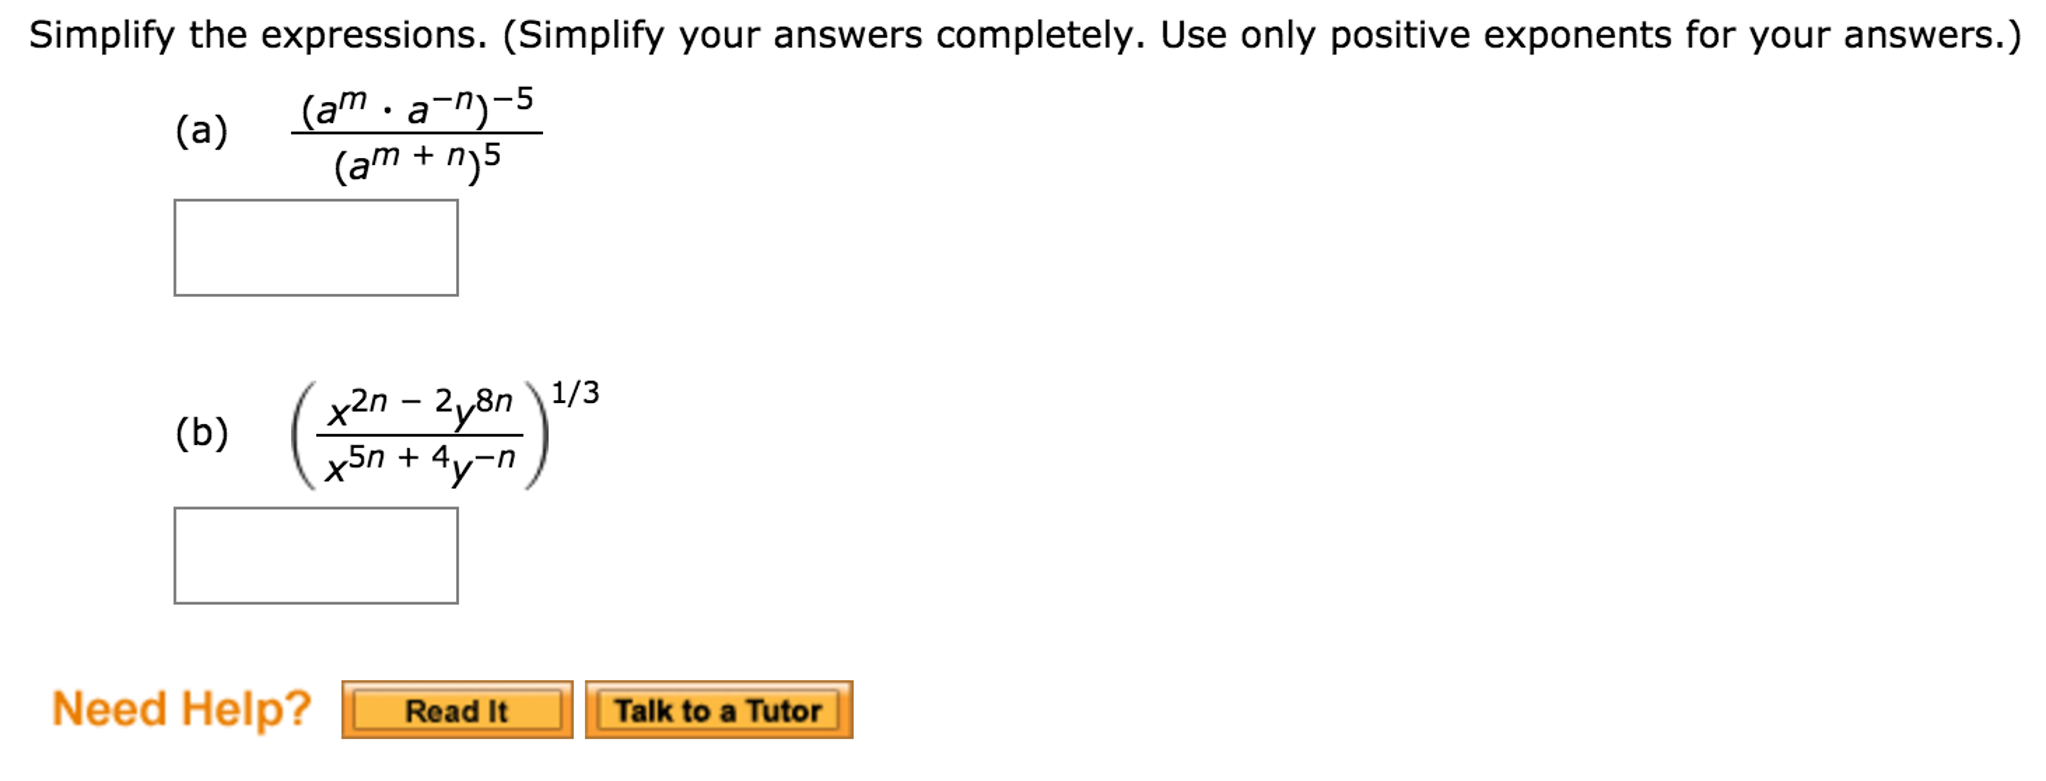2046x781 pixels.
Task: Click the fraction bar in expression (a)
Action: click(x=417, y=133)
